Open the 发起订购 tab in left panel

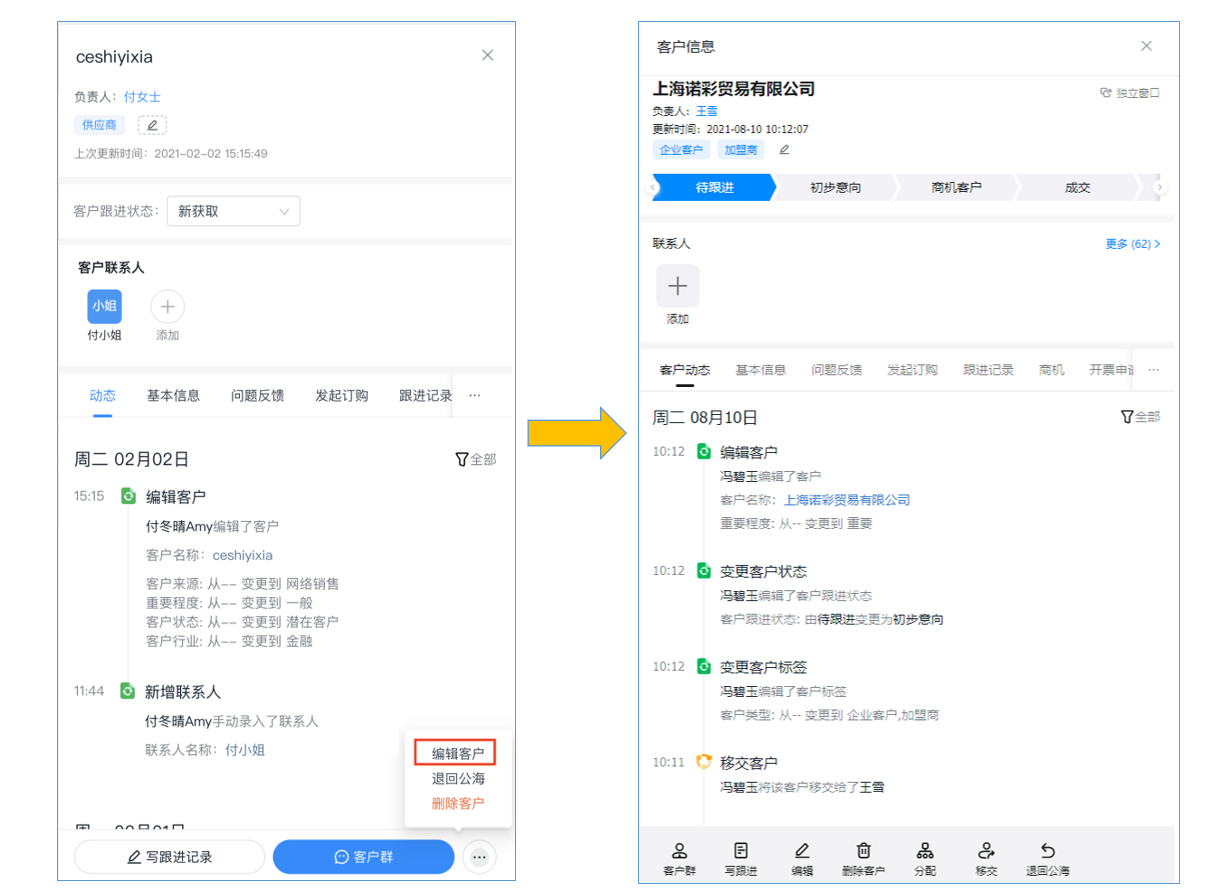point(341,395)
